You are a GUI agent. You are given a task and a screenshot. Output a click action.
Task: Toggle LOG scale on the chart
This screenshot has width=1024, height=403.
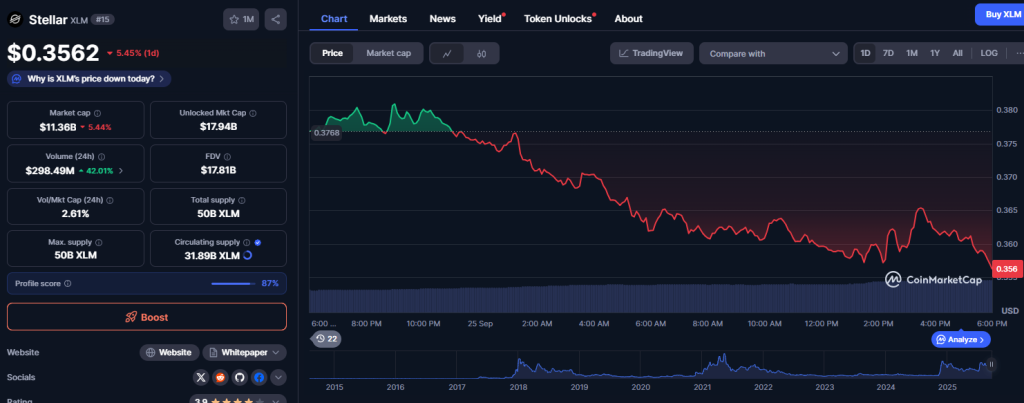[988, 53]
